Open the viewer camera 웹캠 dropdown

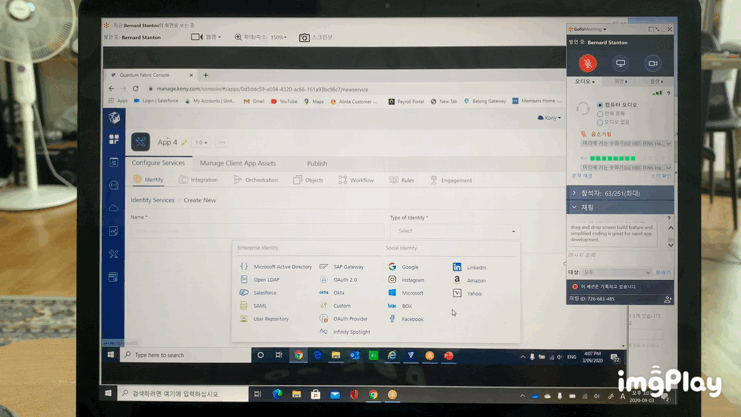click(x=206, y=37)
